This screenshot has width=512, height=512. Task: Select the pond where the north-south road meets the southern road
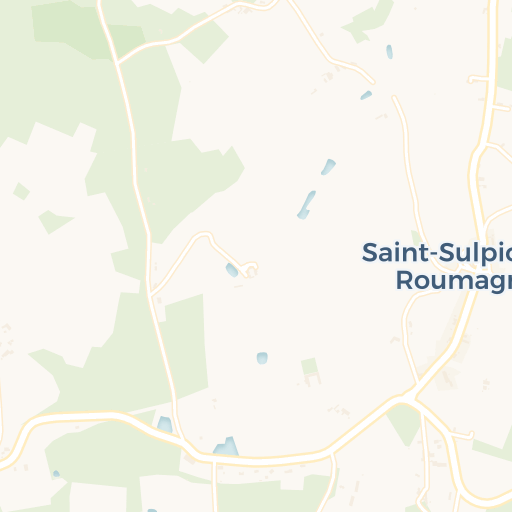(x=165, y=424)
